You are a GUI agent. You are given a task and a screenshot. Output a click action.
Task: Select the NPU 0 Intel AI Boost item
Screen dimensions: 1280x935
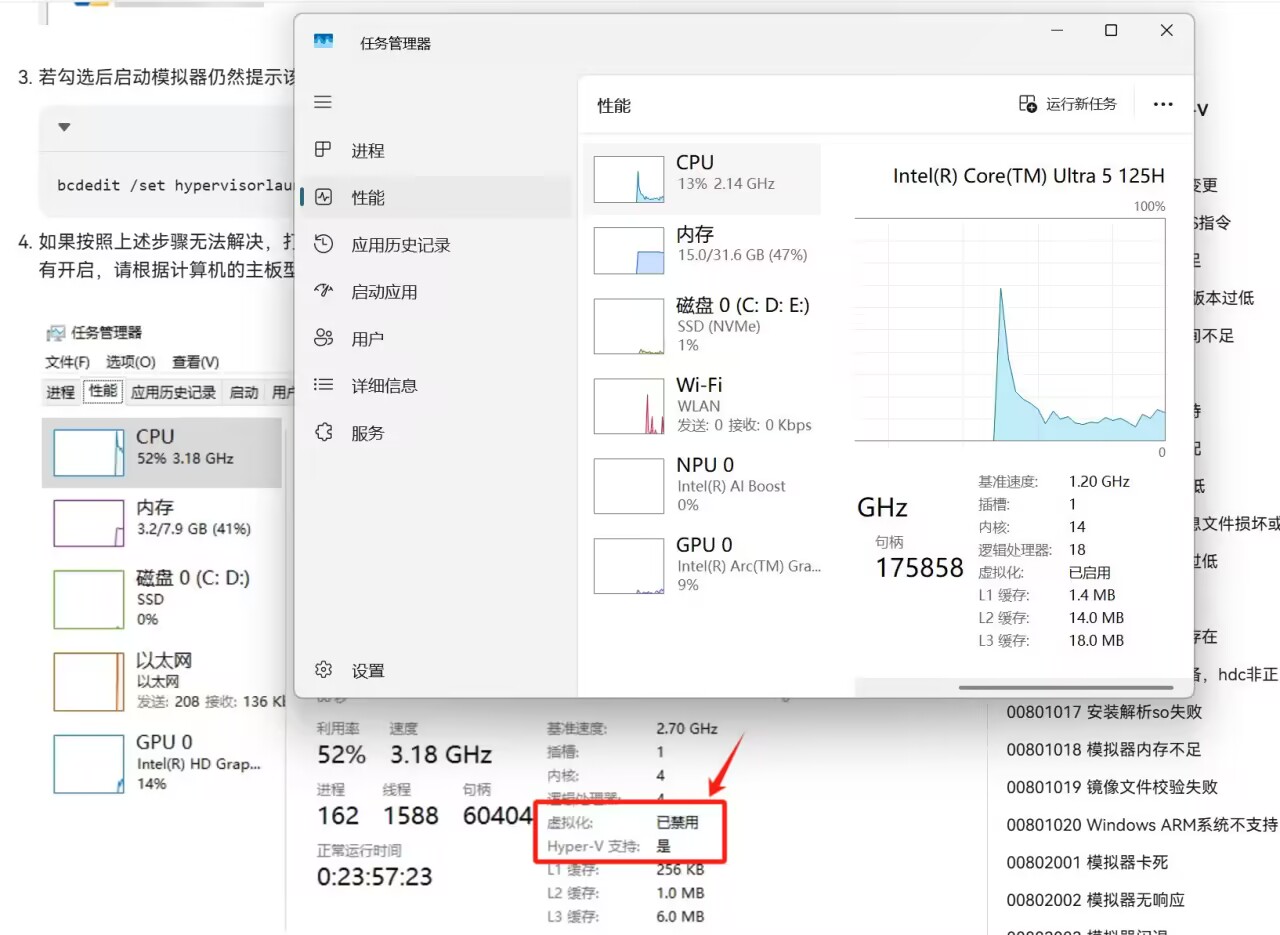coord(702,485)
